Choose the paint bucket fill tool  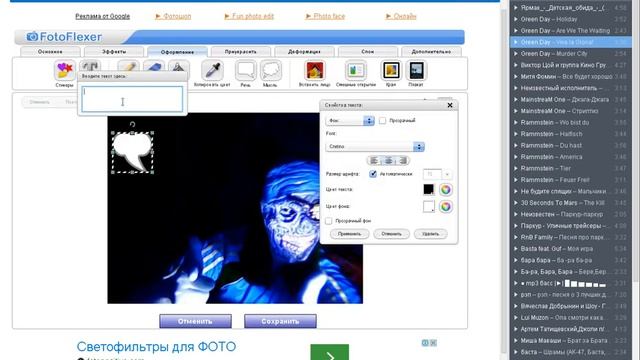click(x=178, y=66)
